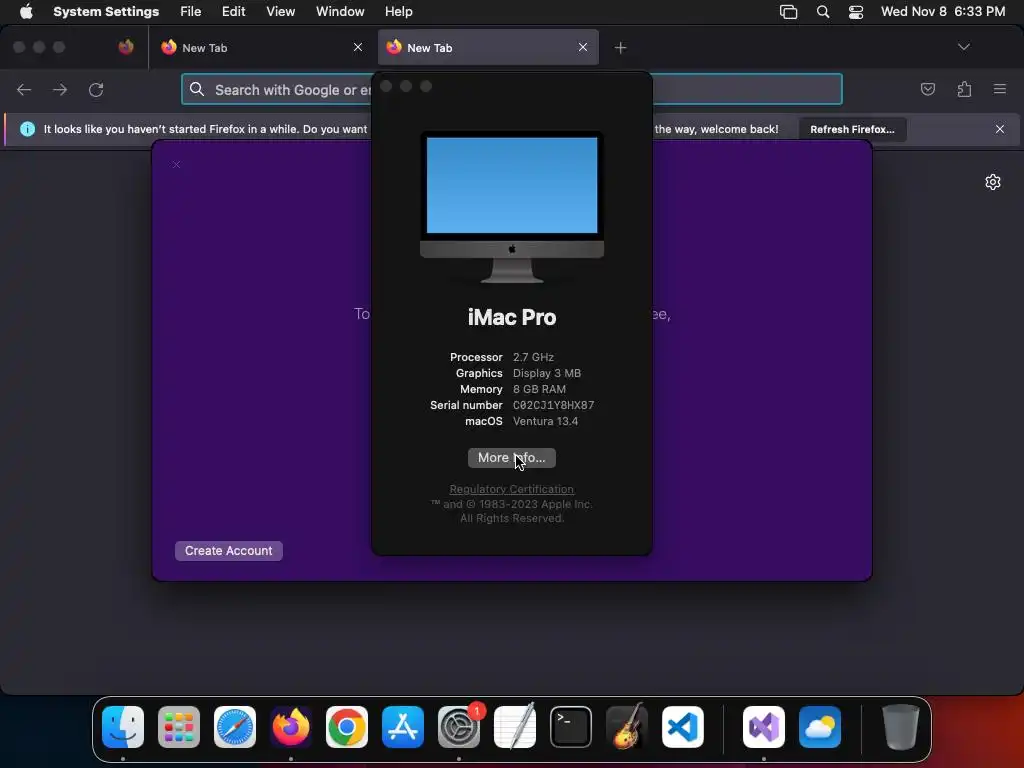The height and width of the screenshot is (768, 1024).
Task: Open the Edit menu
Action: (233, 11)
